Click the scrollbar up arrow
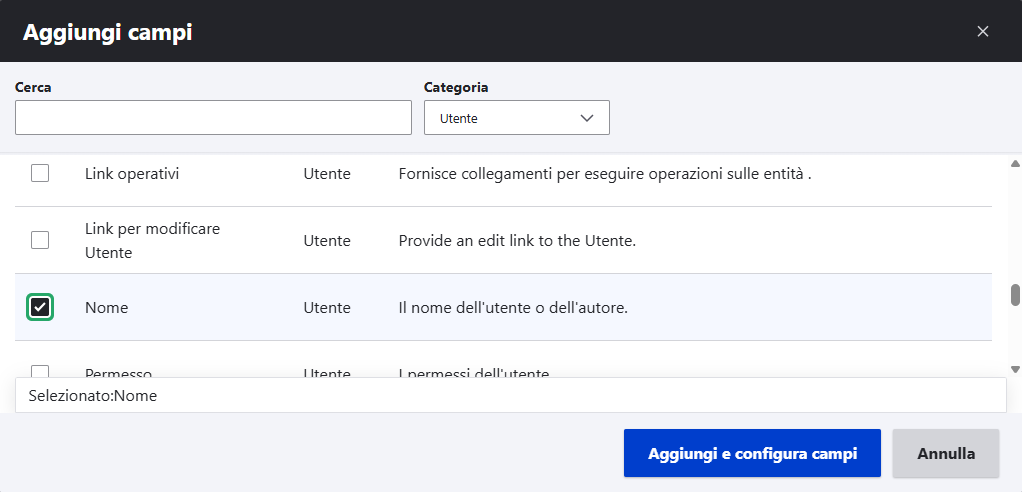The height and width of the screenshot is (492, 1022). tap(1015, 163)
